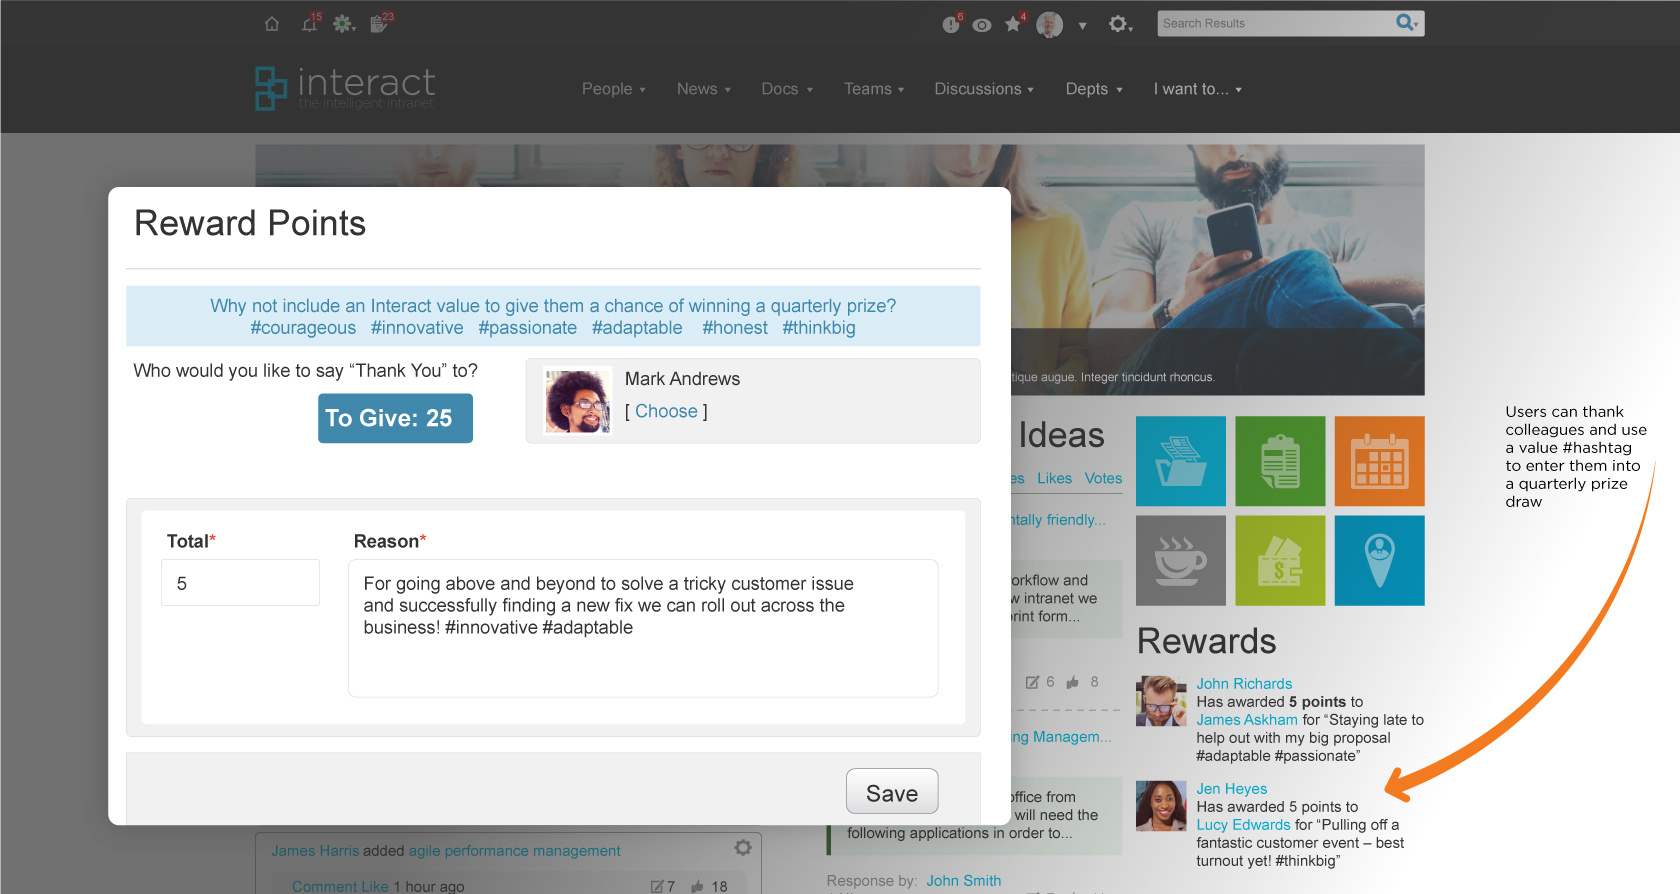Click the Reason text area
Viewport: 1680px width, 894px height.
click(643, 628)
